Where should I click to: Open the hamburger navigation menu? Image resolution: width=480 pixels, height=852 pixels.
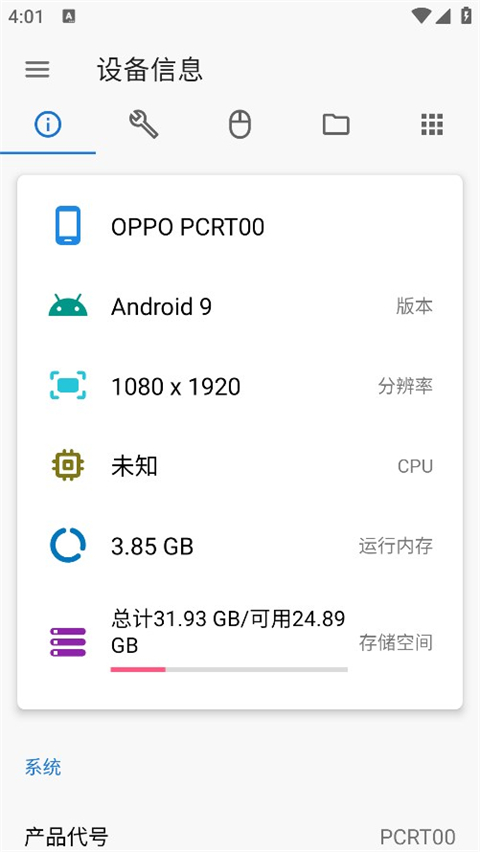pyautogui.click(x=38, y=70)
